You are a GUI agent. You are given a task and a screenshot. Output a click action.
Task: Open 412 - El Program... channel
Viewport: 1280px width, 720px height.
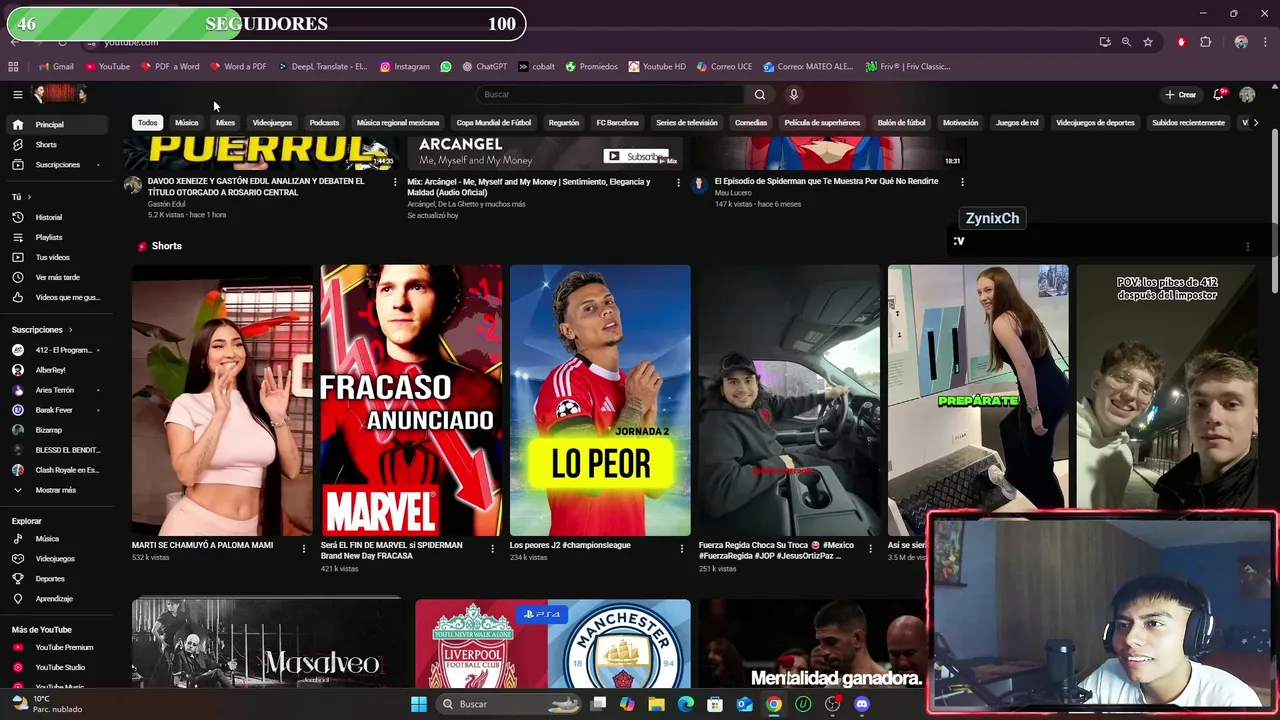(x=57, y=350)
